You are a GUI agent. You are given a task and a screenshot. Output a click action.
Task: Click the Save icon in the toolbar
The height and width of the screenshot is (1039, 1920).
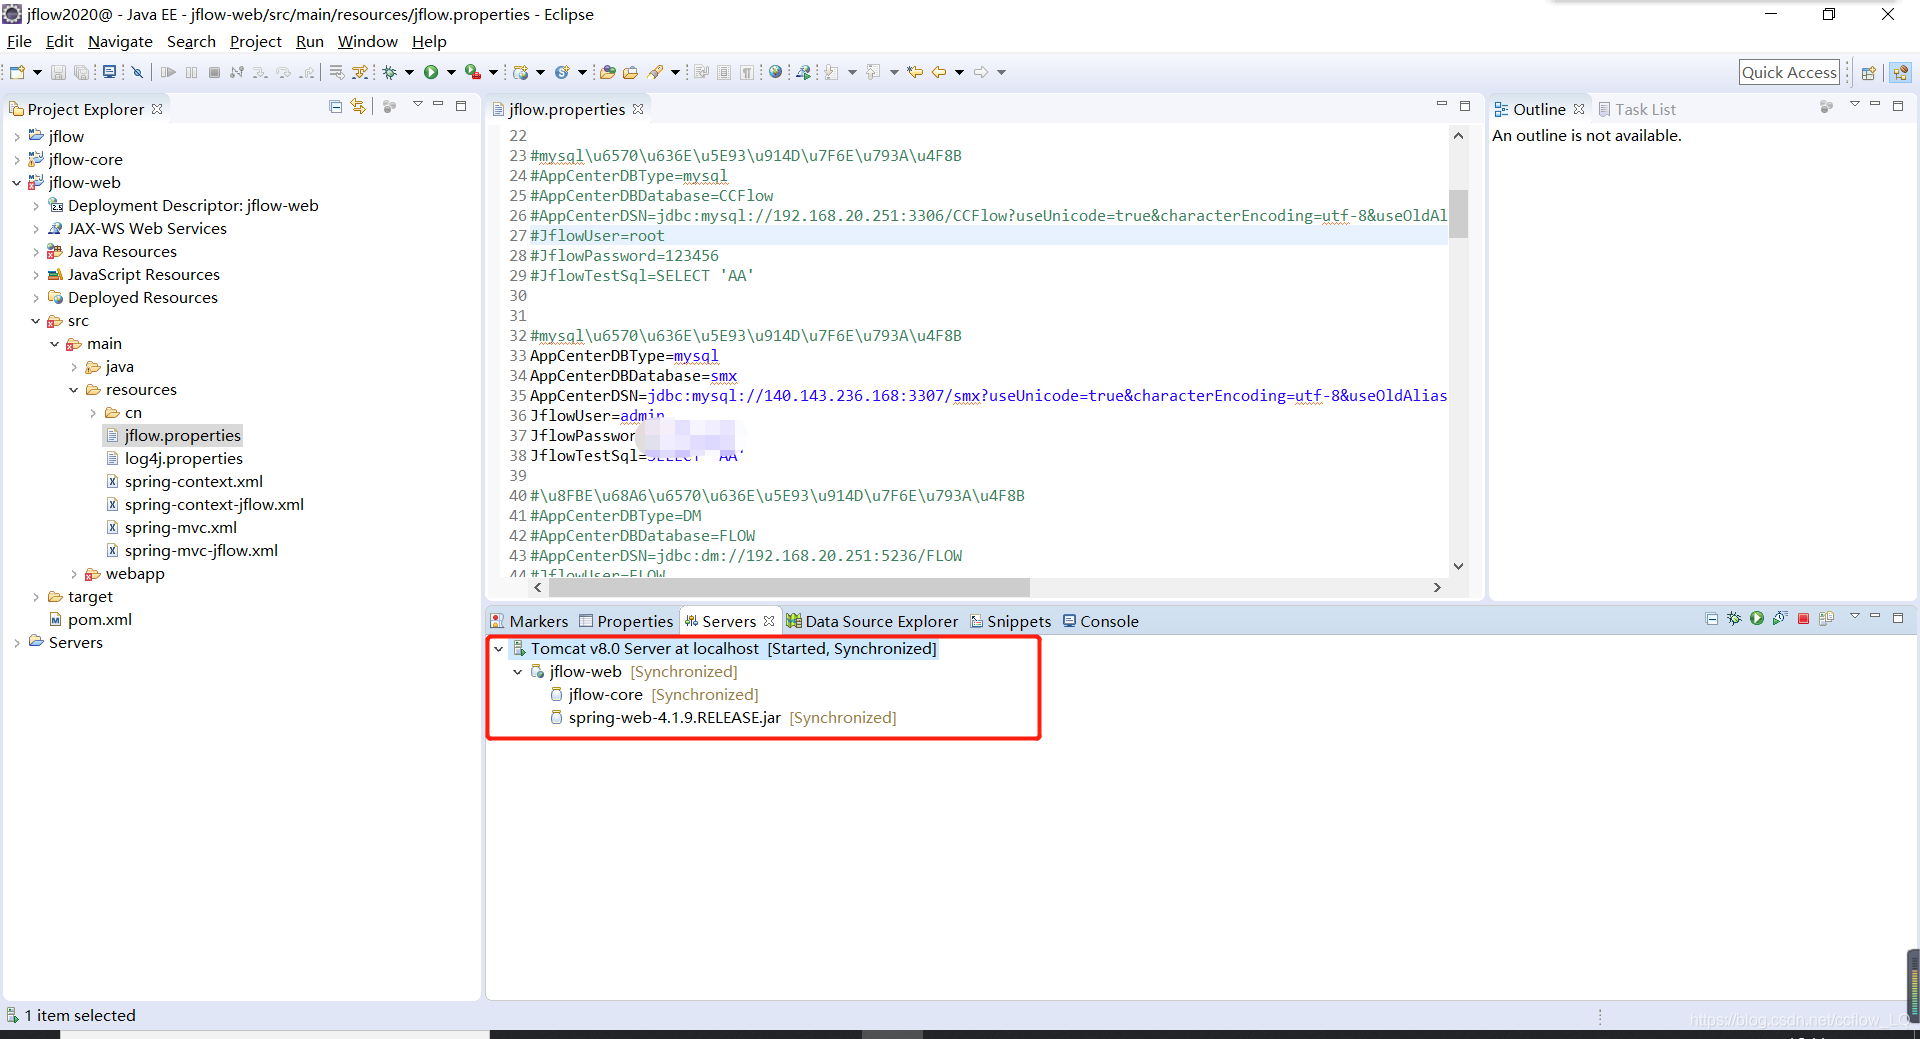pos(58,72)
